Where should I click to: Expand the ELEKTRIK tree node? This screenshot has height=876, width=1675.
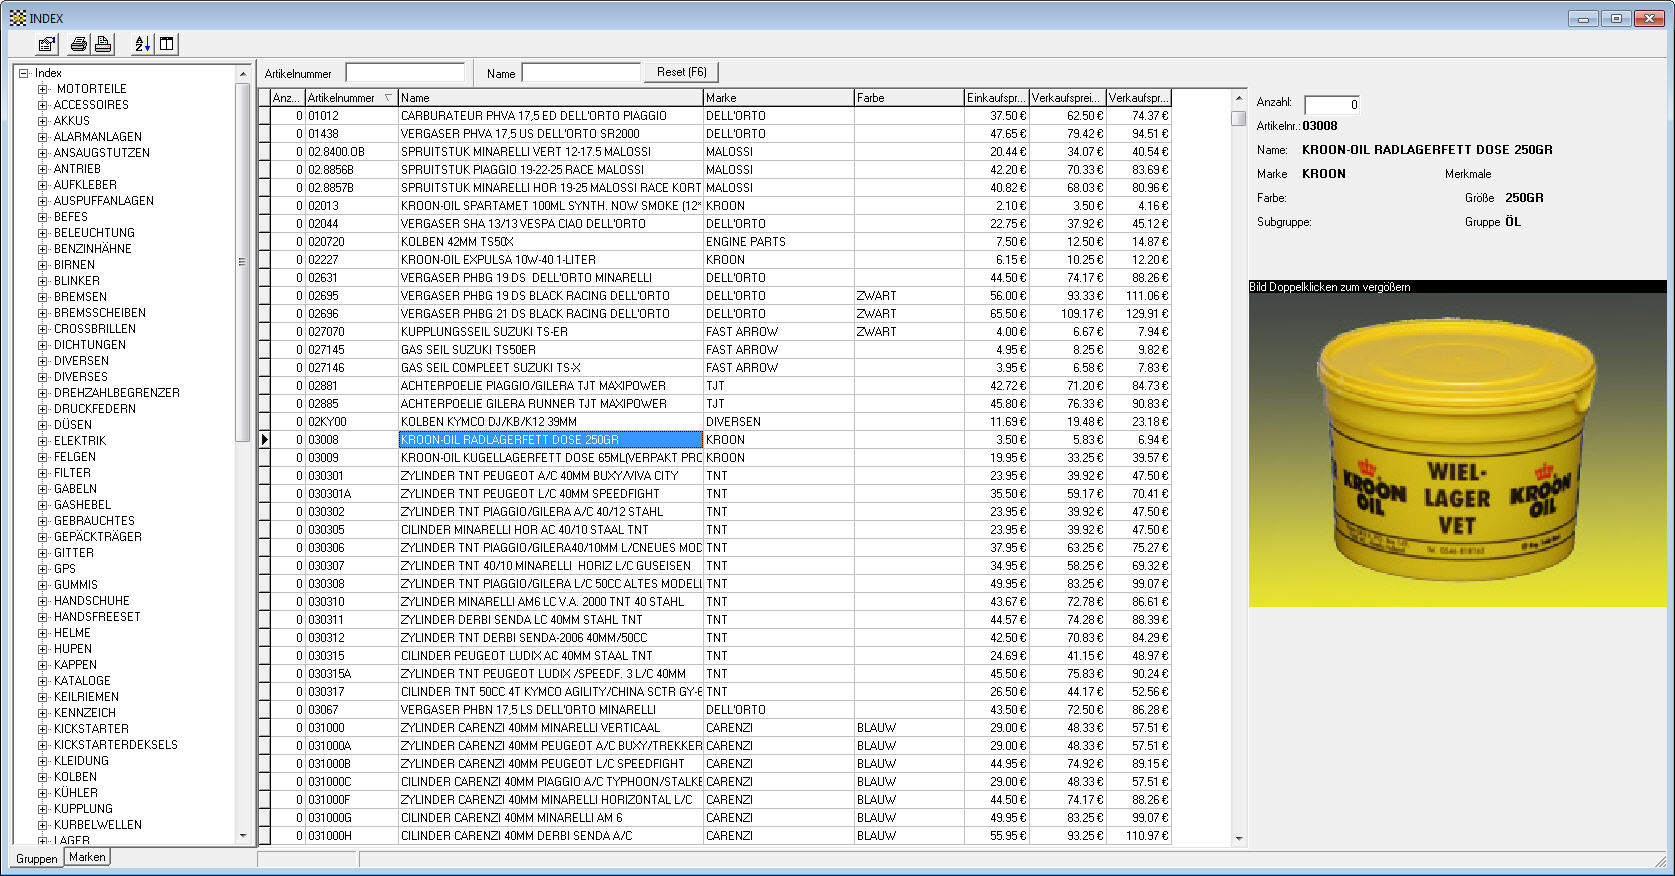click(x=43, y=441)
